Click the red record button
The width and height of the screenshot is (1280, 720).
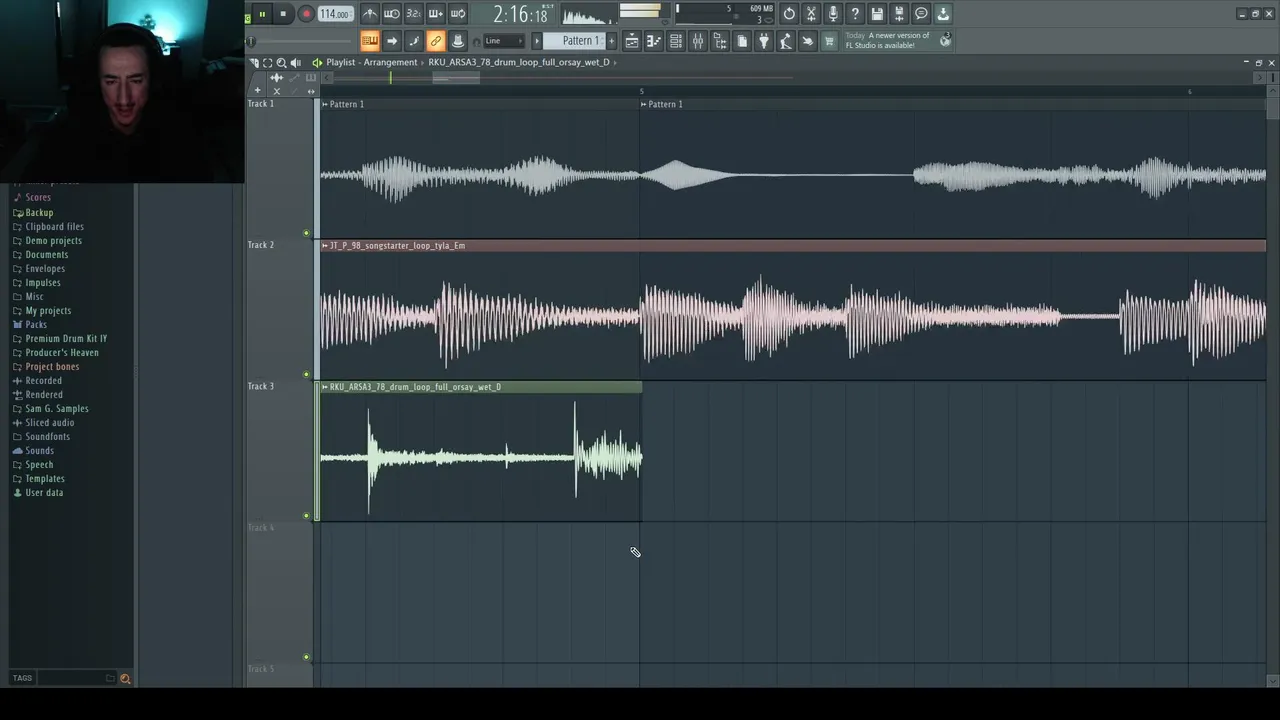click(306, 14)
